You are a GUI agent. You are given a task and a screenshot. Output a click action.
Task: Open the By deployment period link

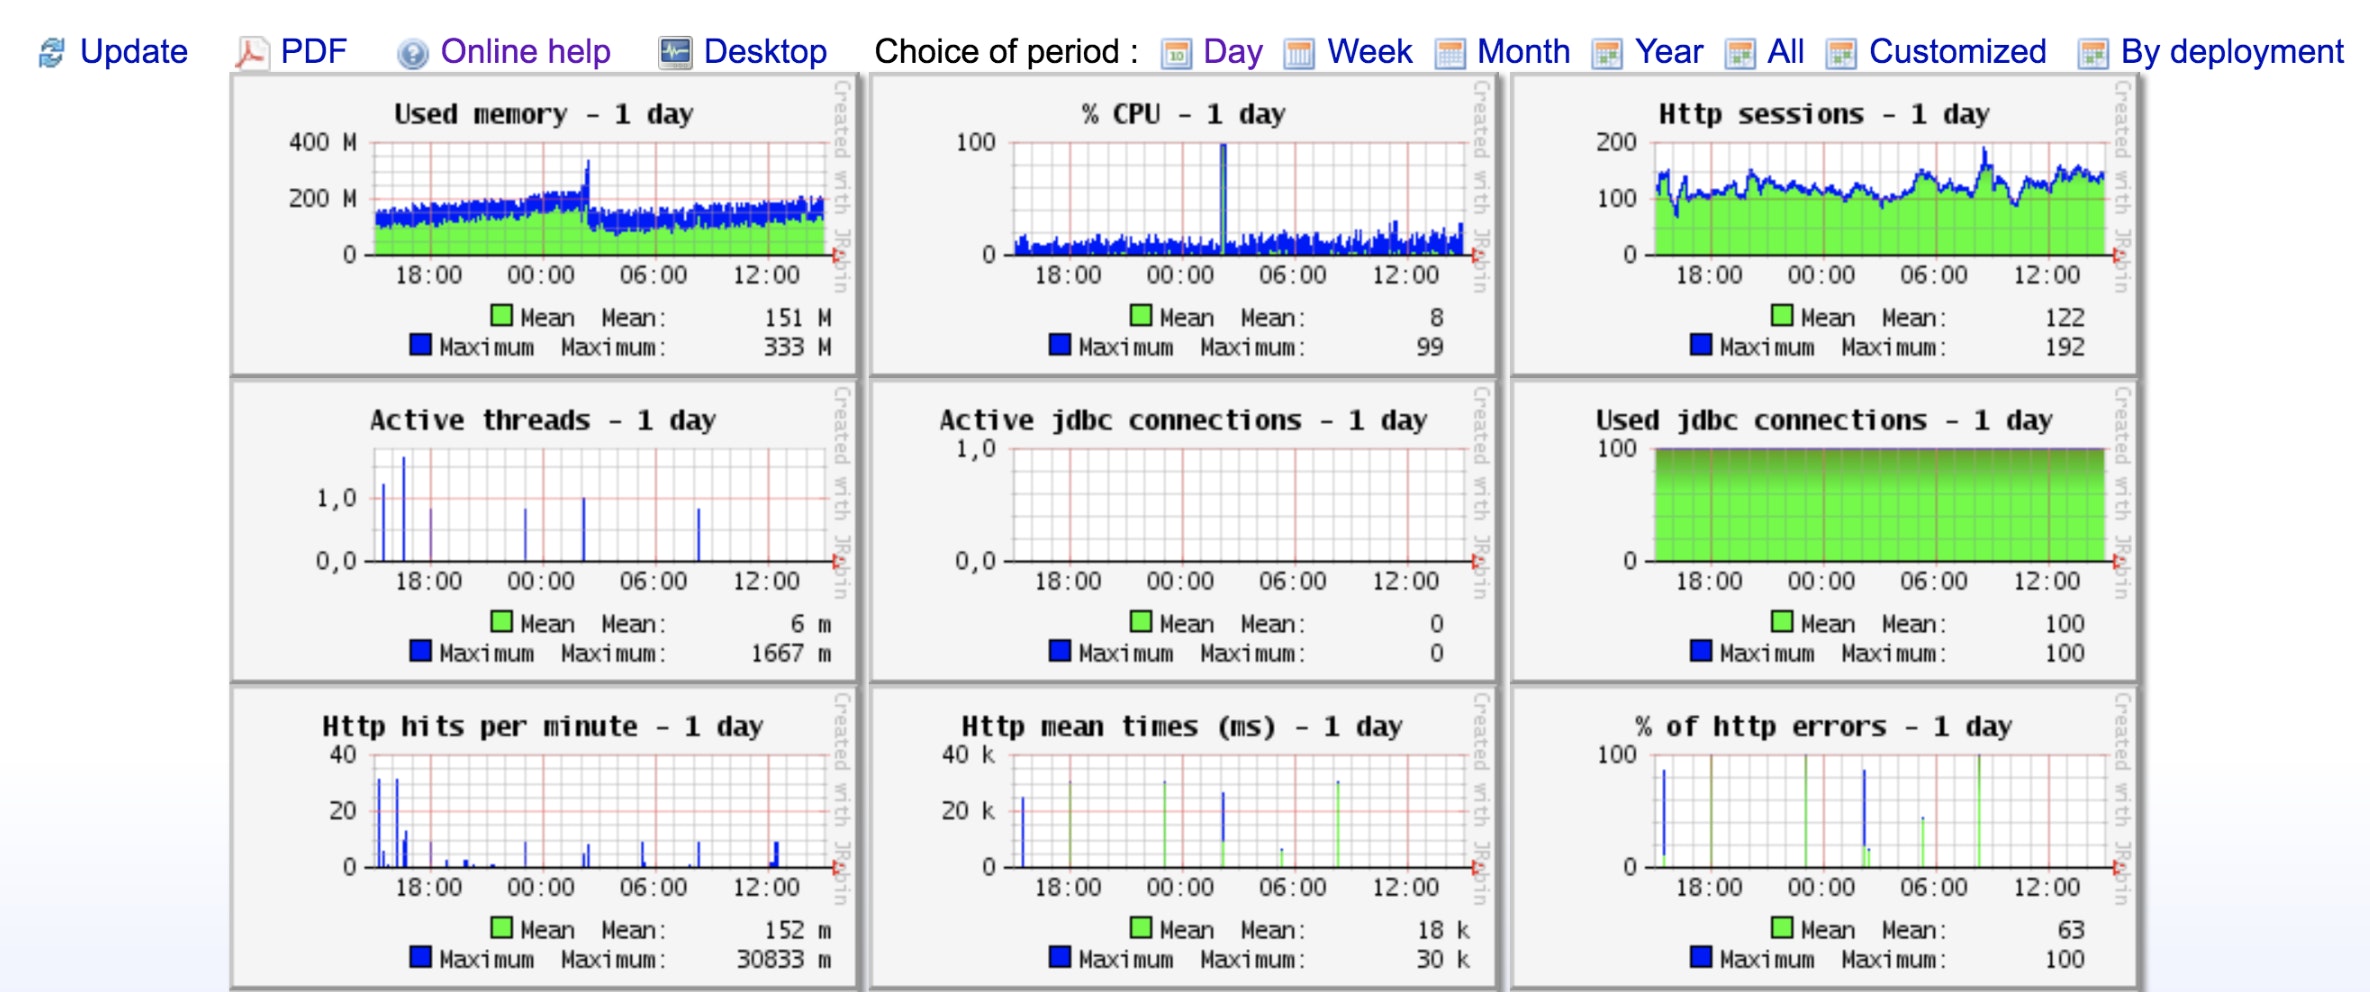(2232, 52)
